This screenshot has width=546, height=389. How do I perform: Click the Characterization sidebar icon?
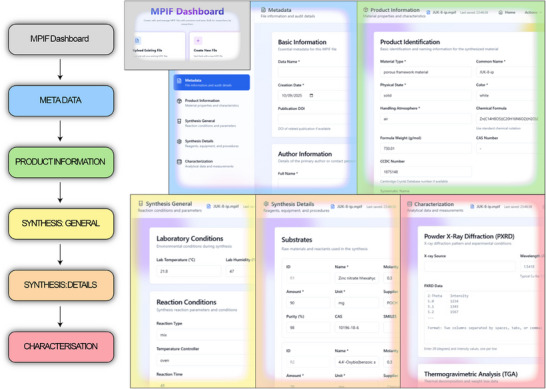[179, 162]
